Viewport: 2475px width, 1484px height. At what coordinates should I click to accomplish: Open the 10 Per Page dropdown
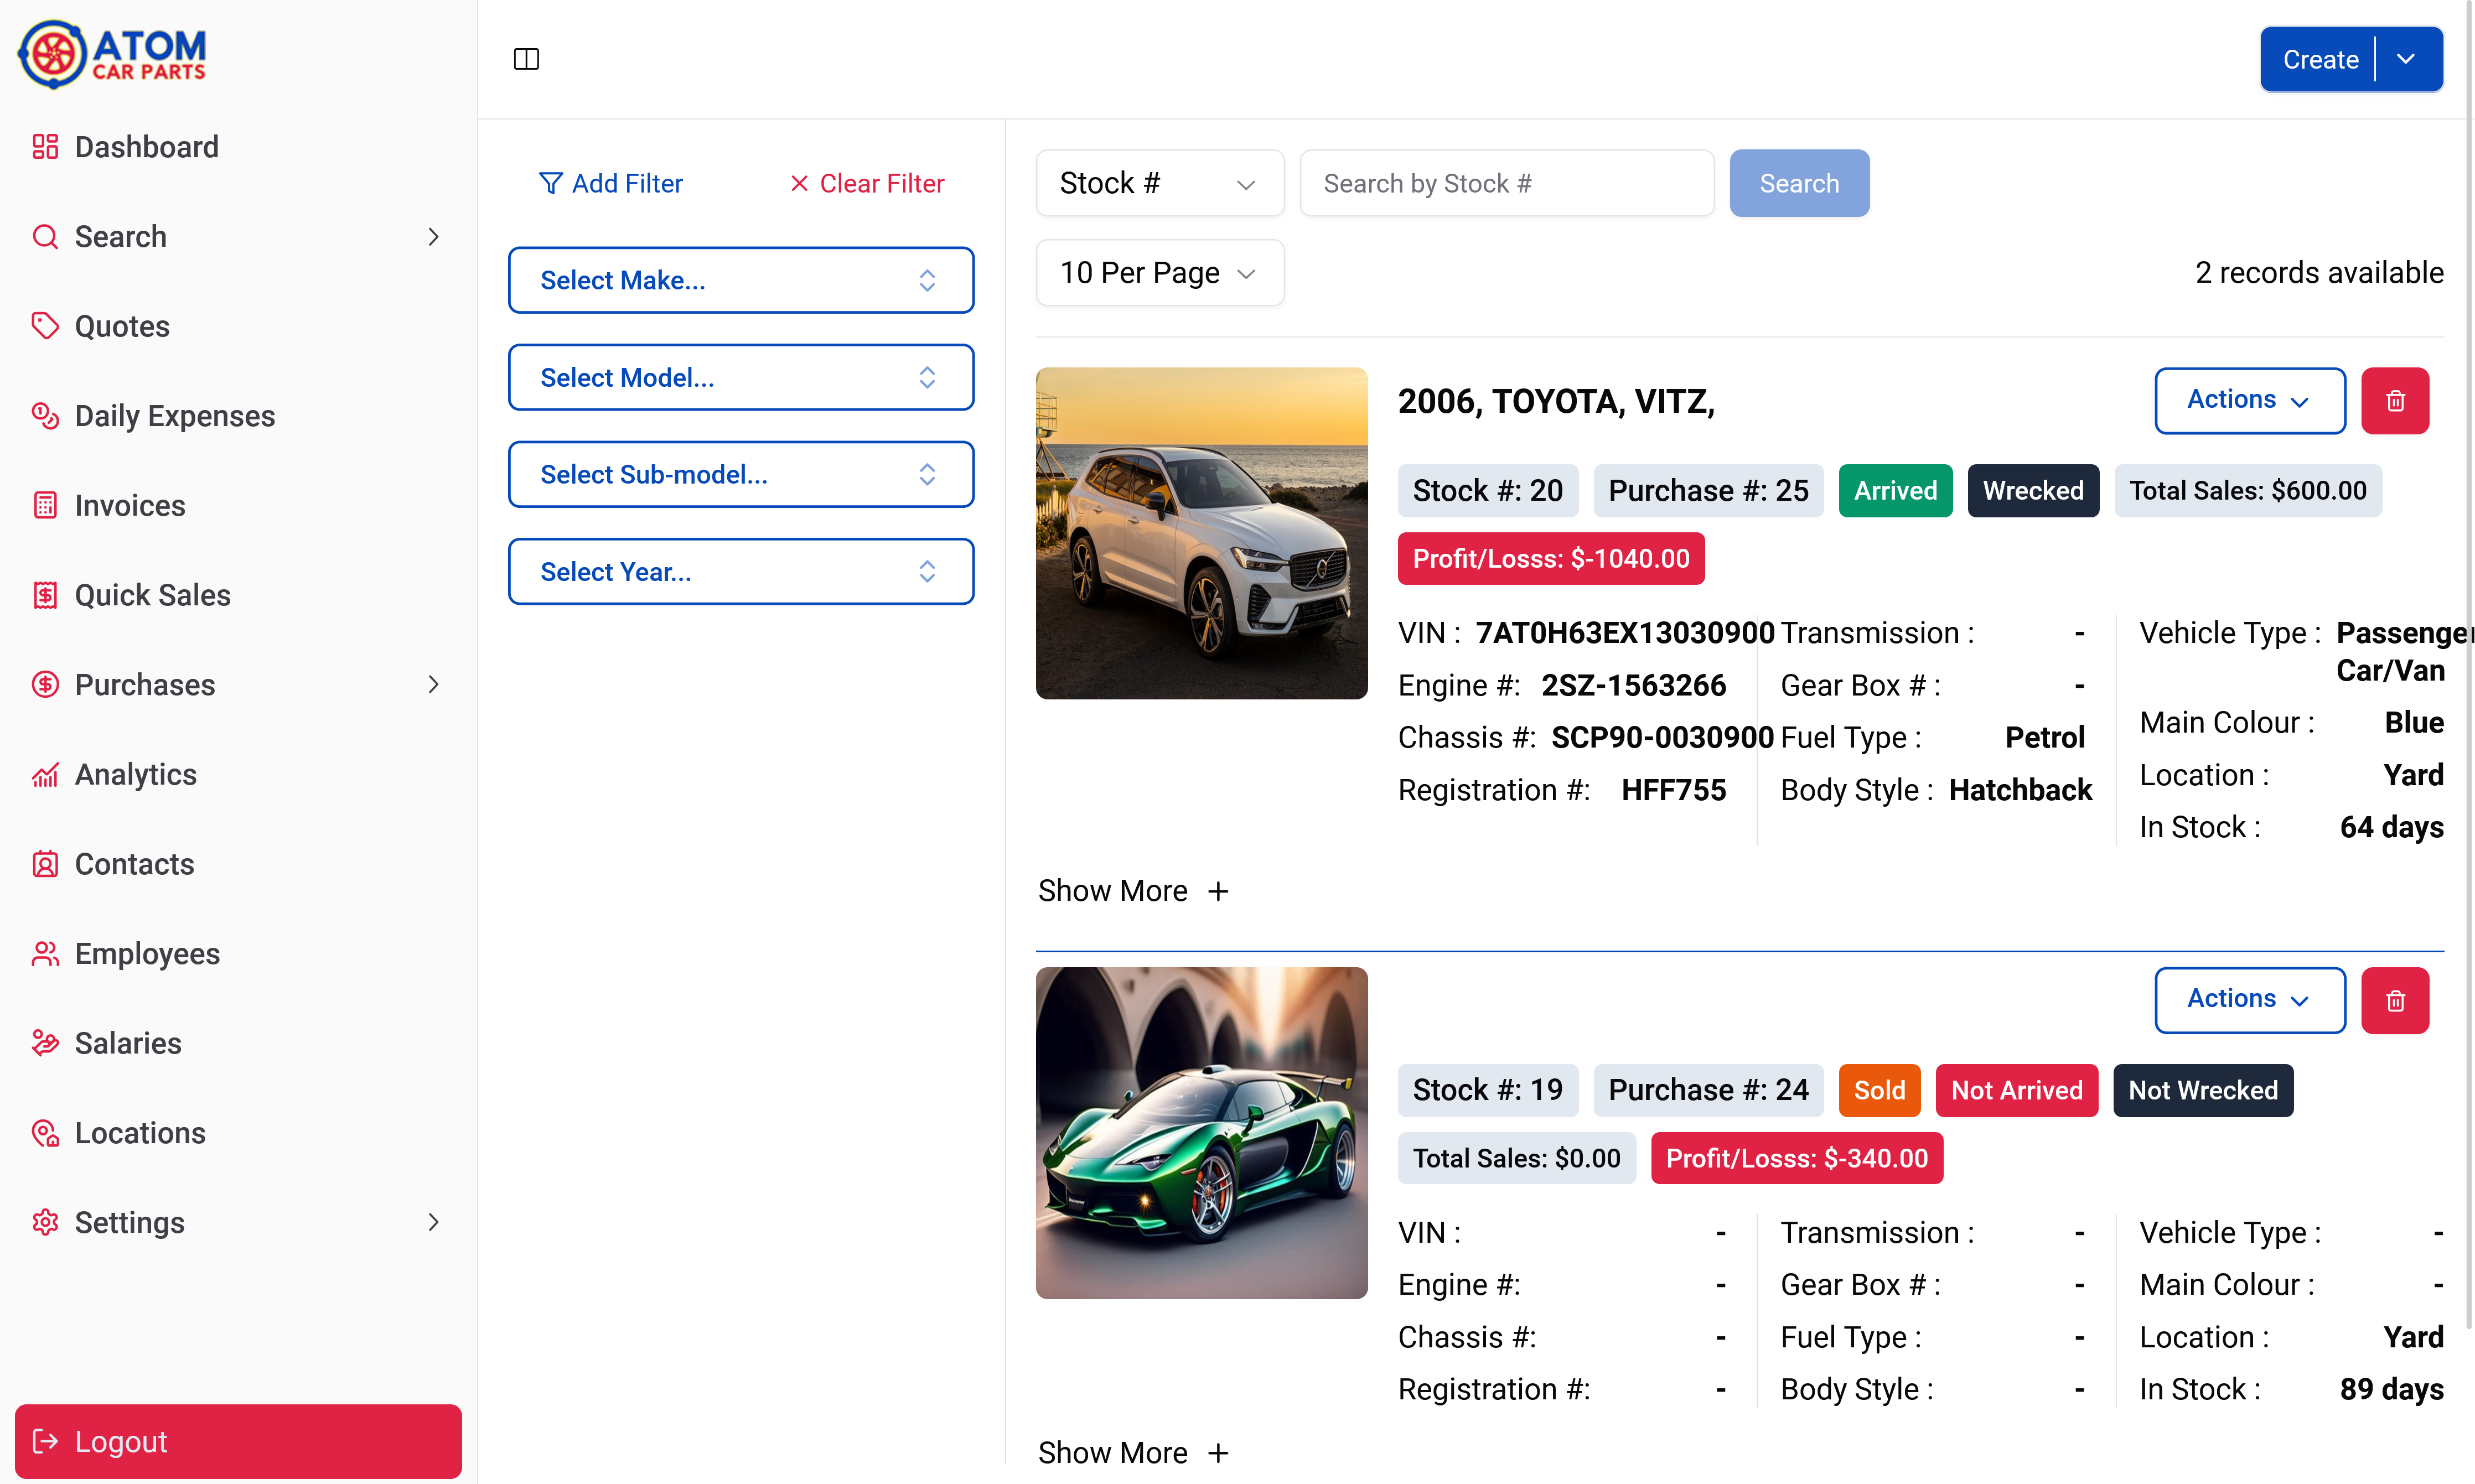(x=1158, y=273)
